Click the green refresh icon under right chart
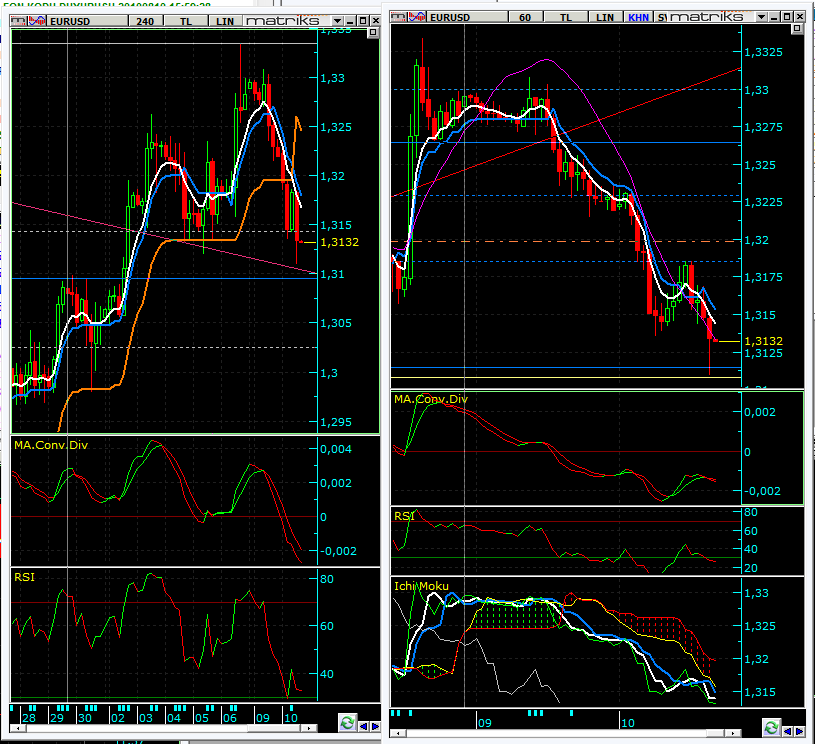The image size is (815, 744). pos(770,727)
